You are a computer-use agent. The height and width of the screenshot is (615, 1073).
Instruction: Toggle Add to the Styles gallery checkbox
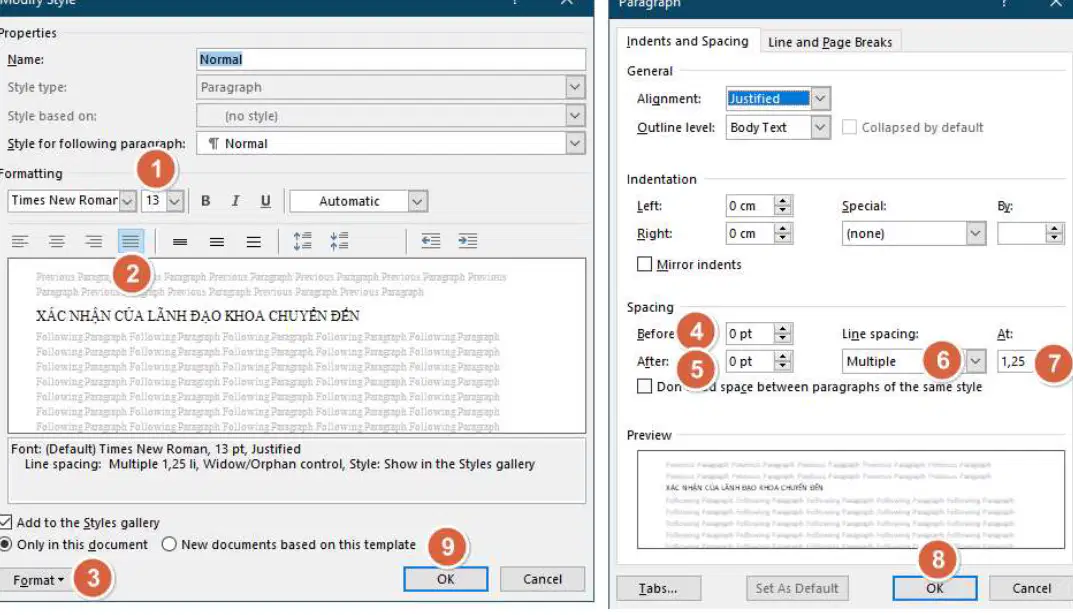tap(6, 523)
